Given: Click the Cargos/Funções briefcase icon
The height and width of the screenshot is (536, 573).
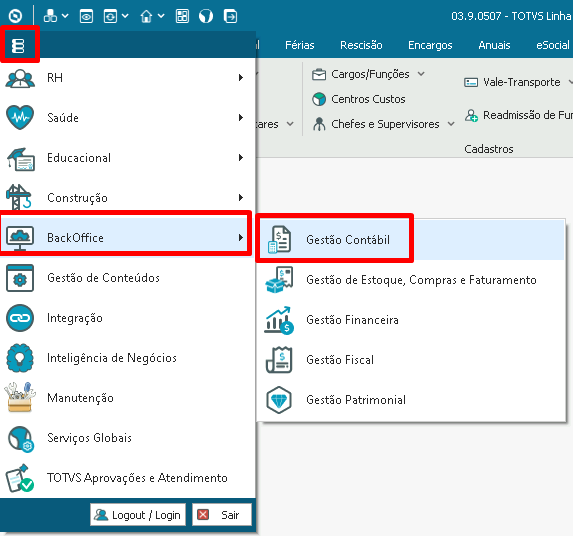Looking at the screenshot, I should coord(319,74).
